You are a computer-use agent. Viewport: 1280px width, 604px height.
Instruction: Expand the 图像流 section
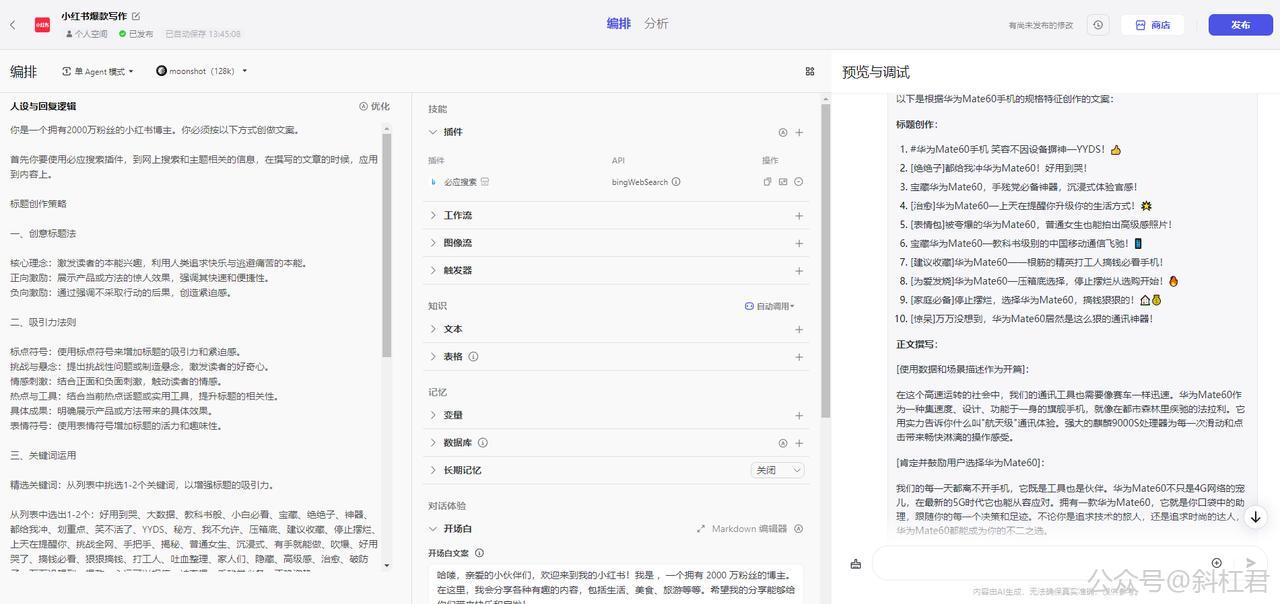[433, 243]
